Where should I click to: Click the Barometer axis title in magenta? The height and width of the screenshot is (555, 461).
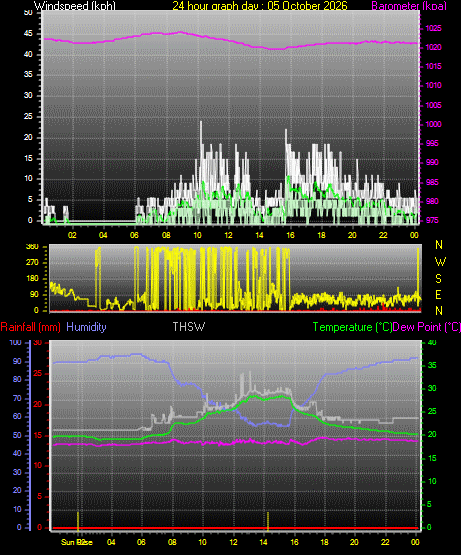[409, 6]
